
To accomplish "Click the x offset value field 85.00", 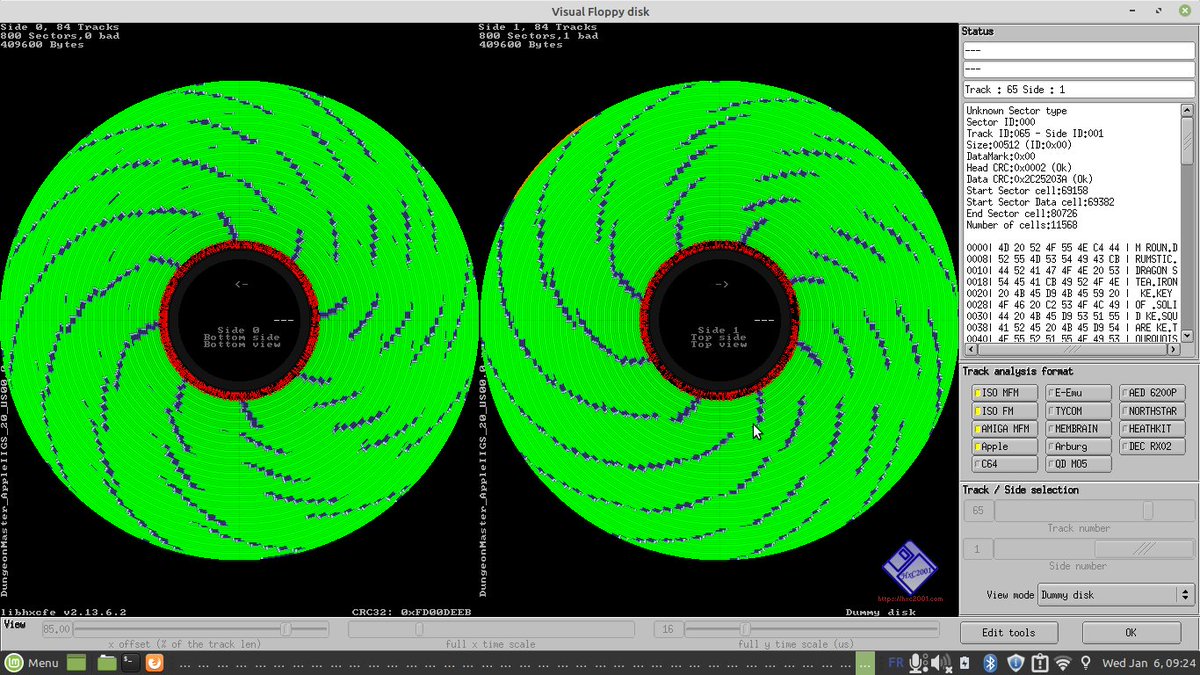I will (x=56, y=629).
